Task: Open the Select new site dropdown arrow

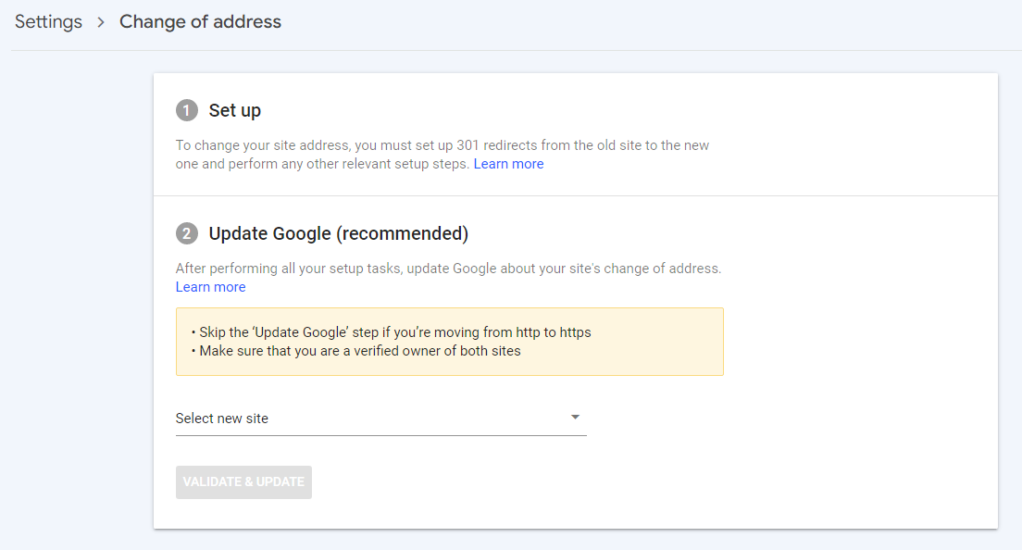Action: pos(575,417)
